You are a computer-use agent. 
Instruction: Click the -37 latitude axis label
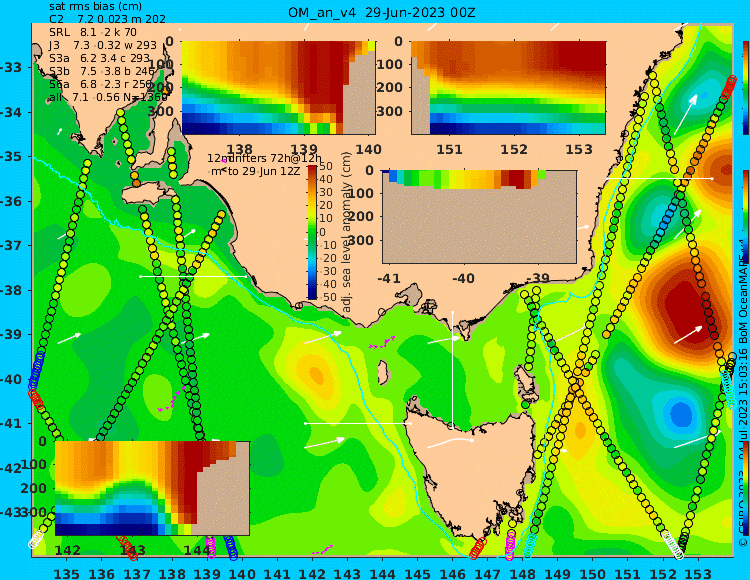(9, 246)
